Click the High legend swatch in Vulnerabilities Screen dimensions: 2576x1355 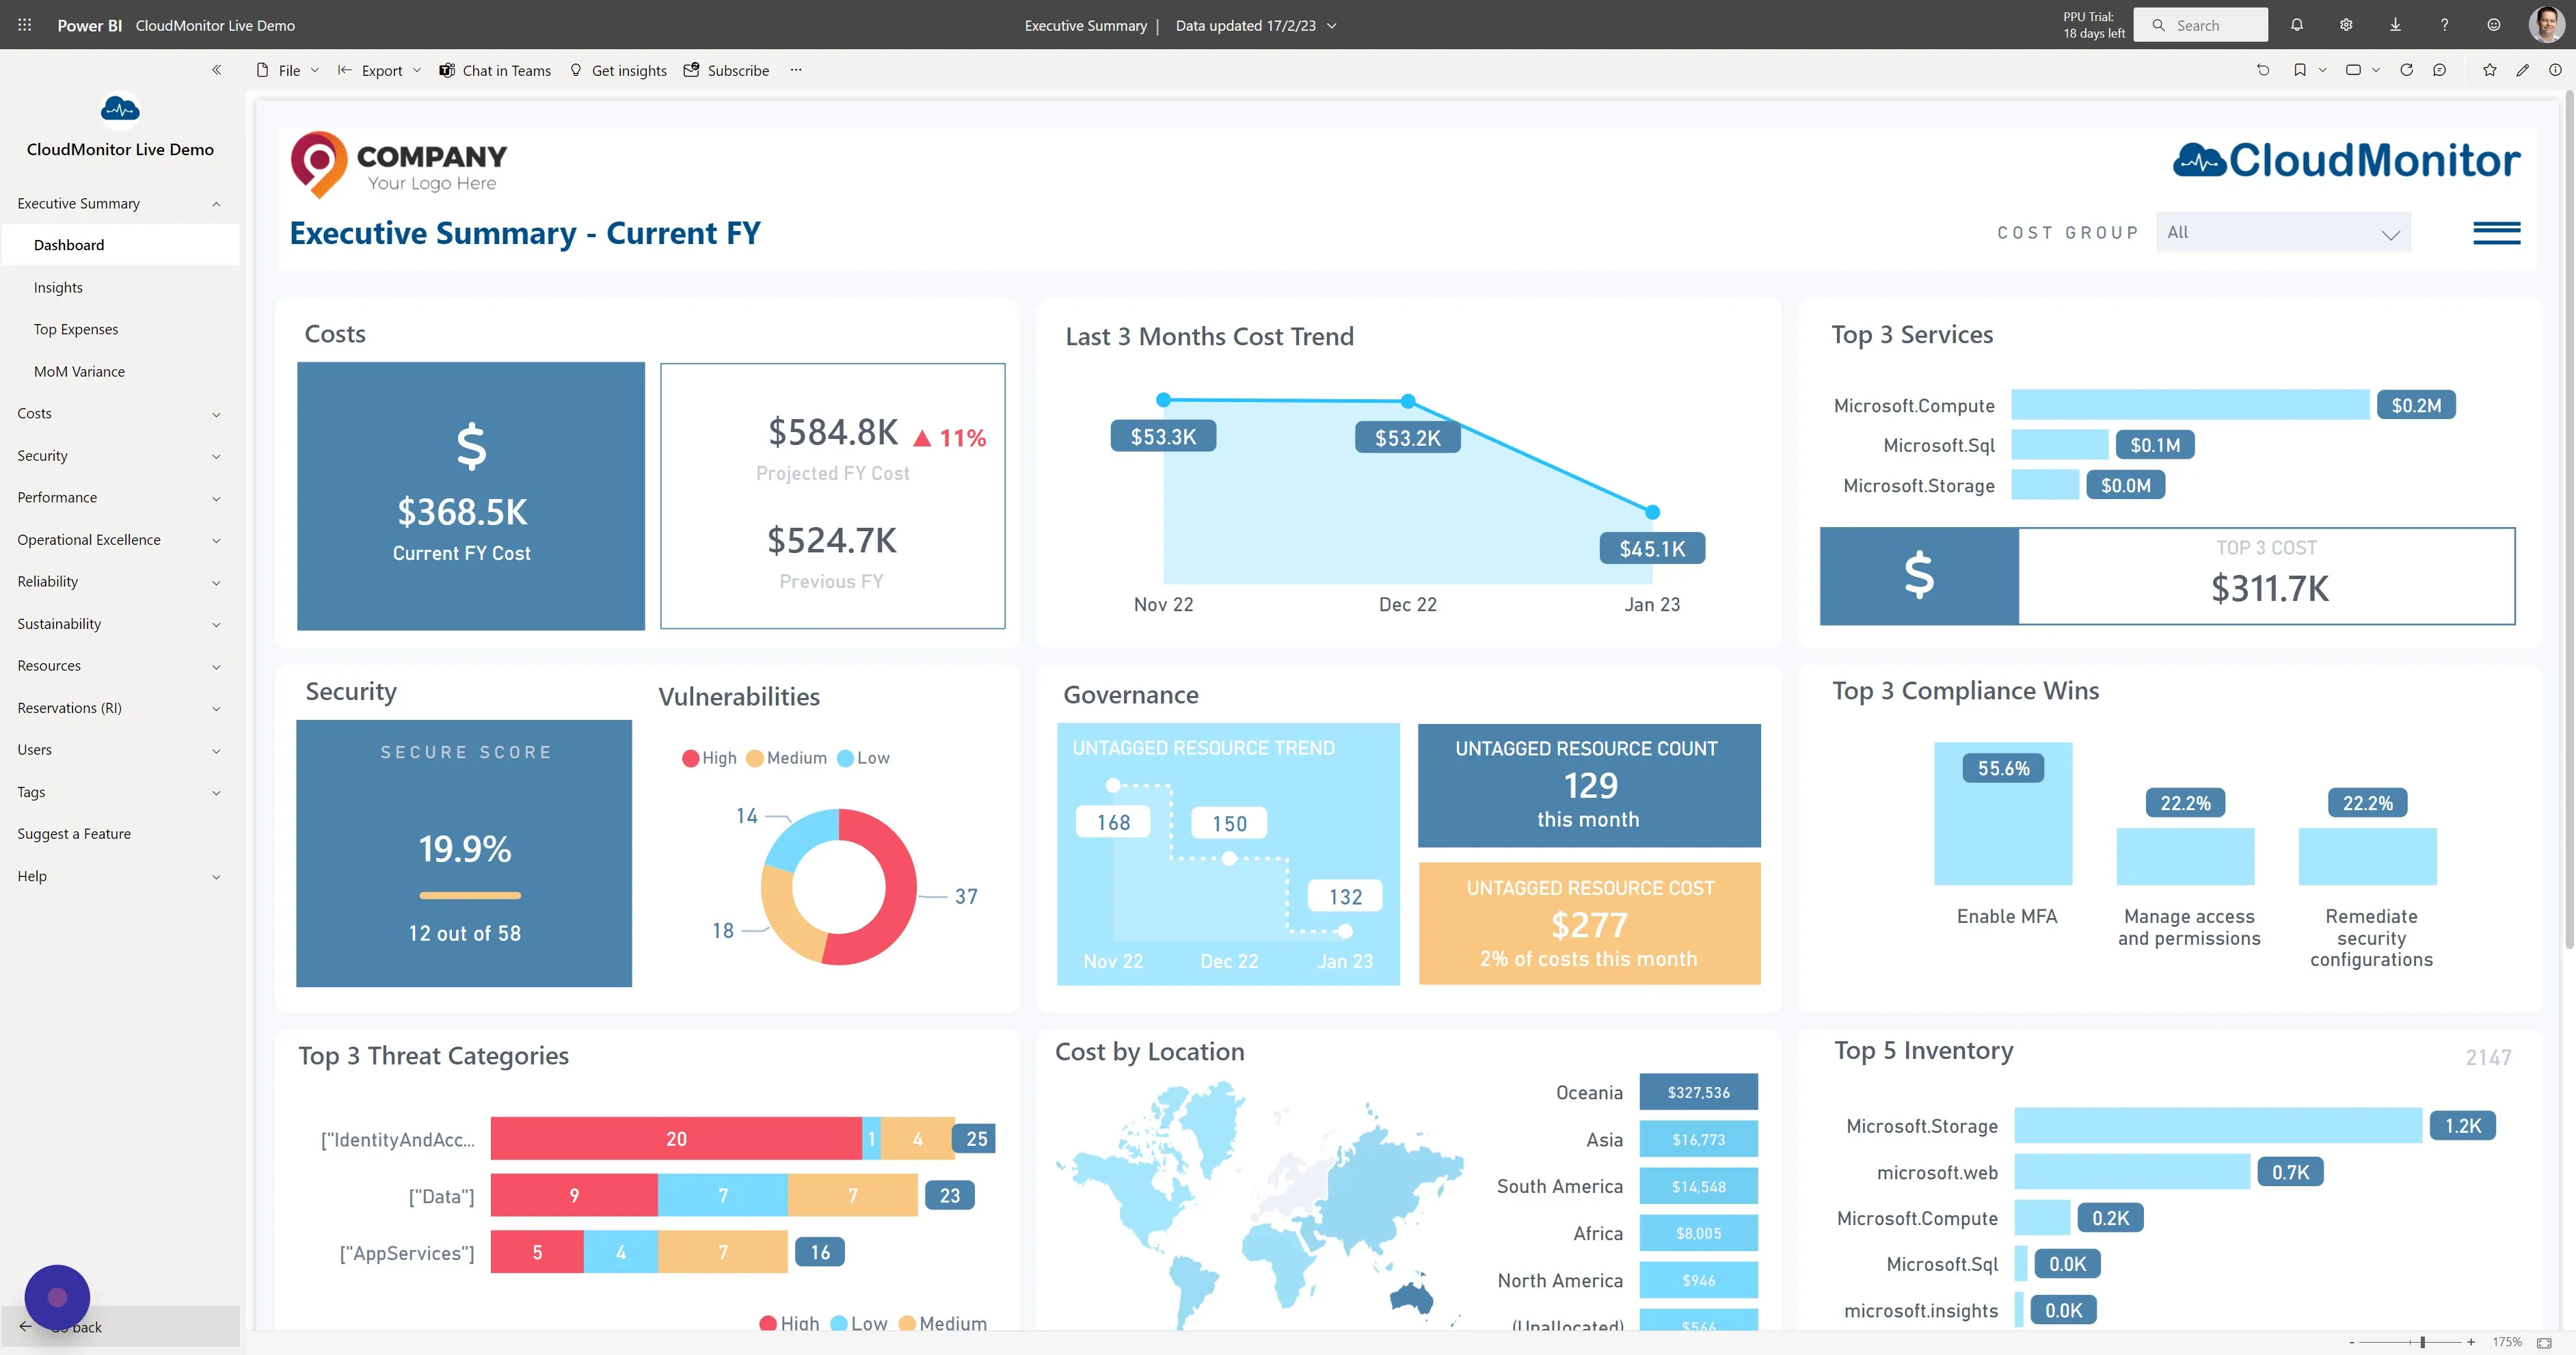(x=690, y=758)
